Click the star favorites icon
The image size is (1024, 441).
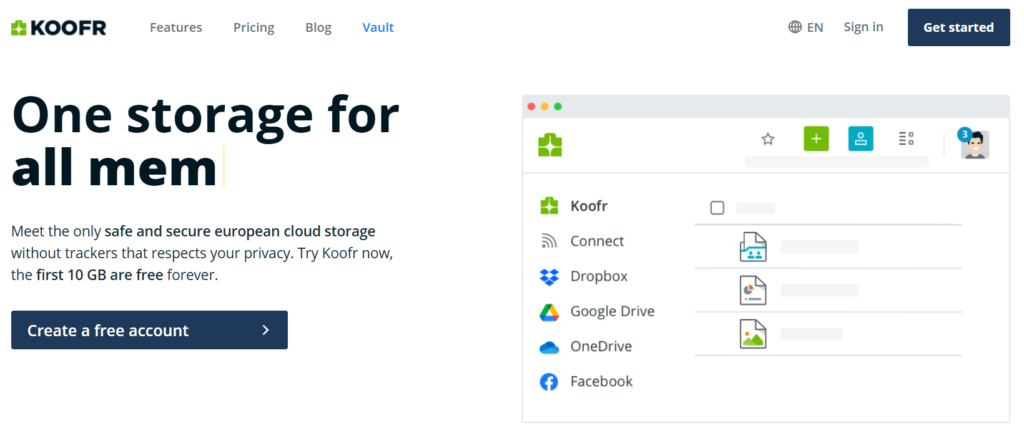(x=768, y=139)
